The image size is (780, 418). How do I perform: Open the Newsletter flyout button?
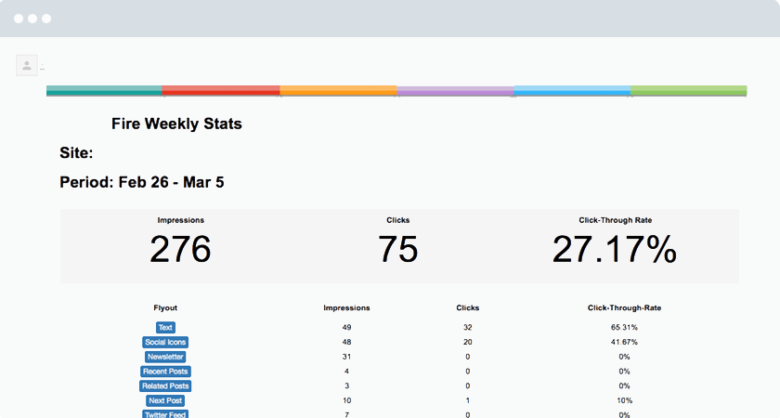pos(165,357)
